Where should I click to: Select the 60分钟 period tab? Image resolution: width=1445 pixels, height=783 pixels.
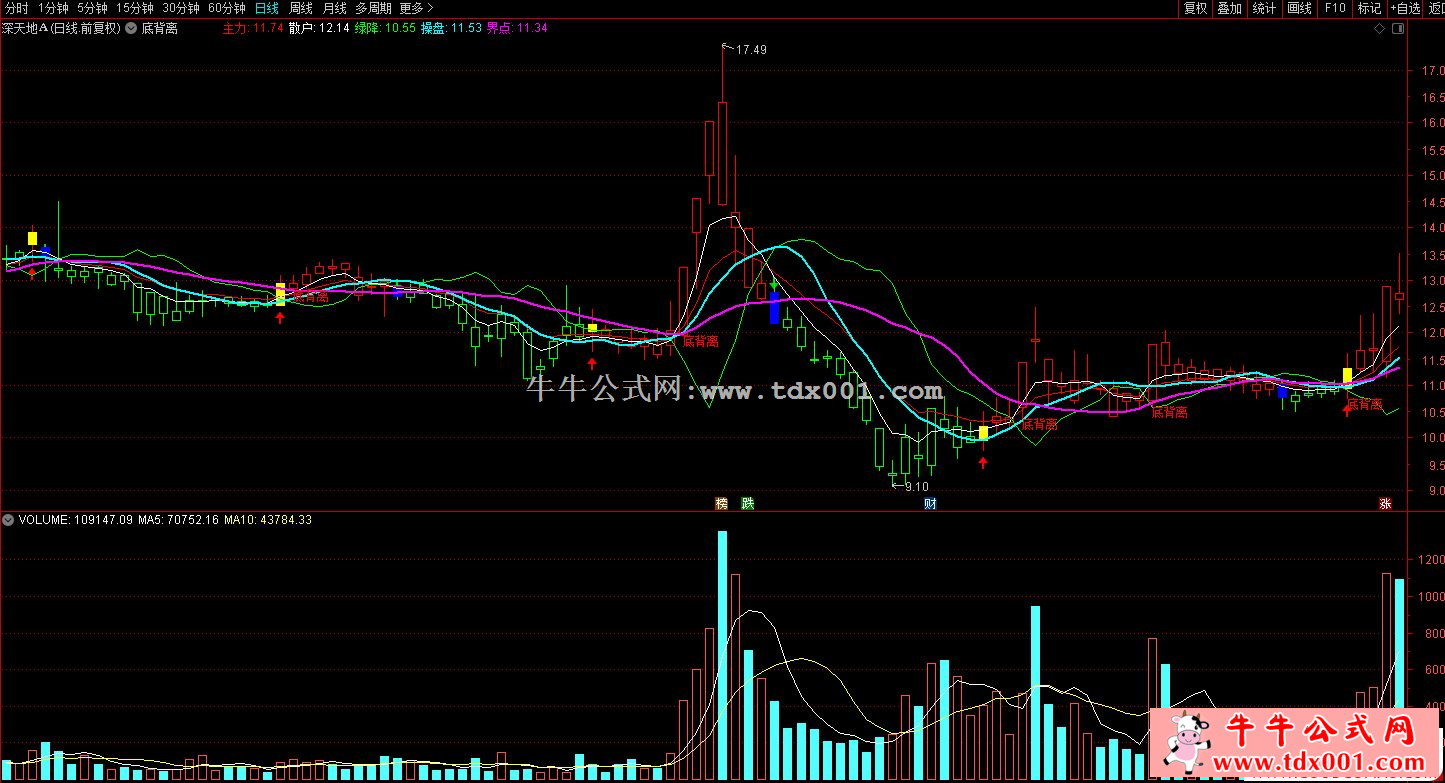(x=226, y=8)
